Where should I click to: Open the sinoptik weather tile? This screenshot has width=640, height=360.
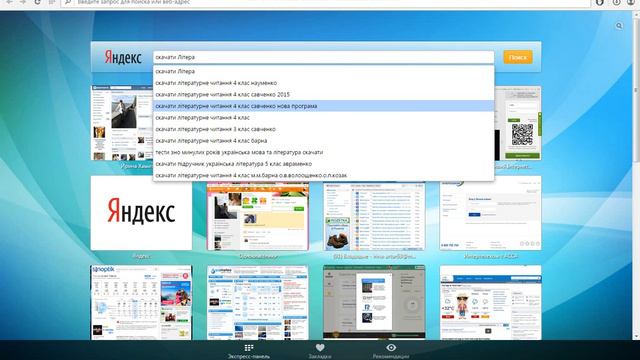141,302
